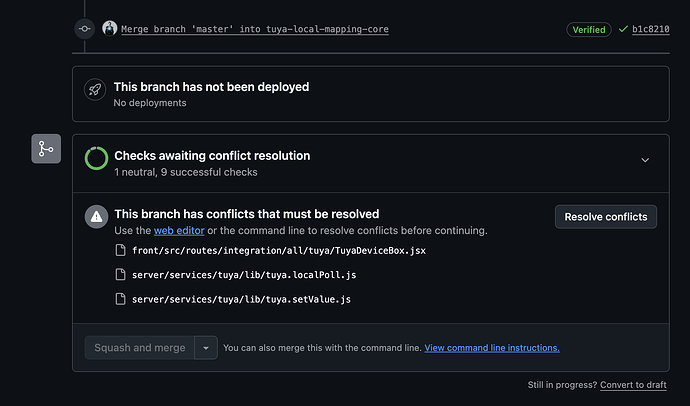
Task: Click the Convert to draft link
Action: (x=633, y=385)
